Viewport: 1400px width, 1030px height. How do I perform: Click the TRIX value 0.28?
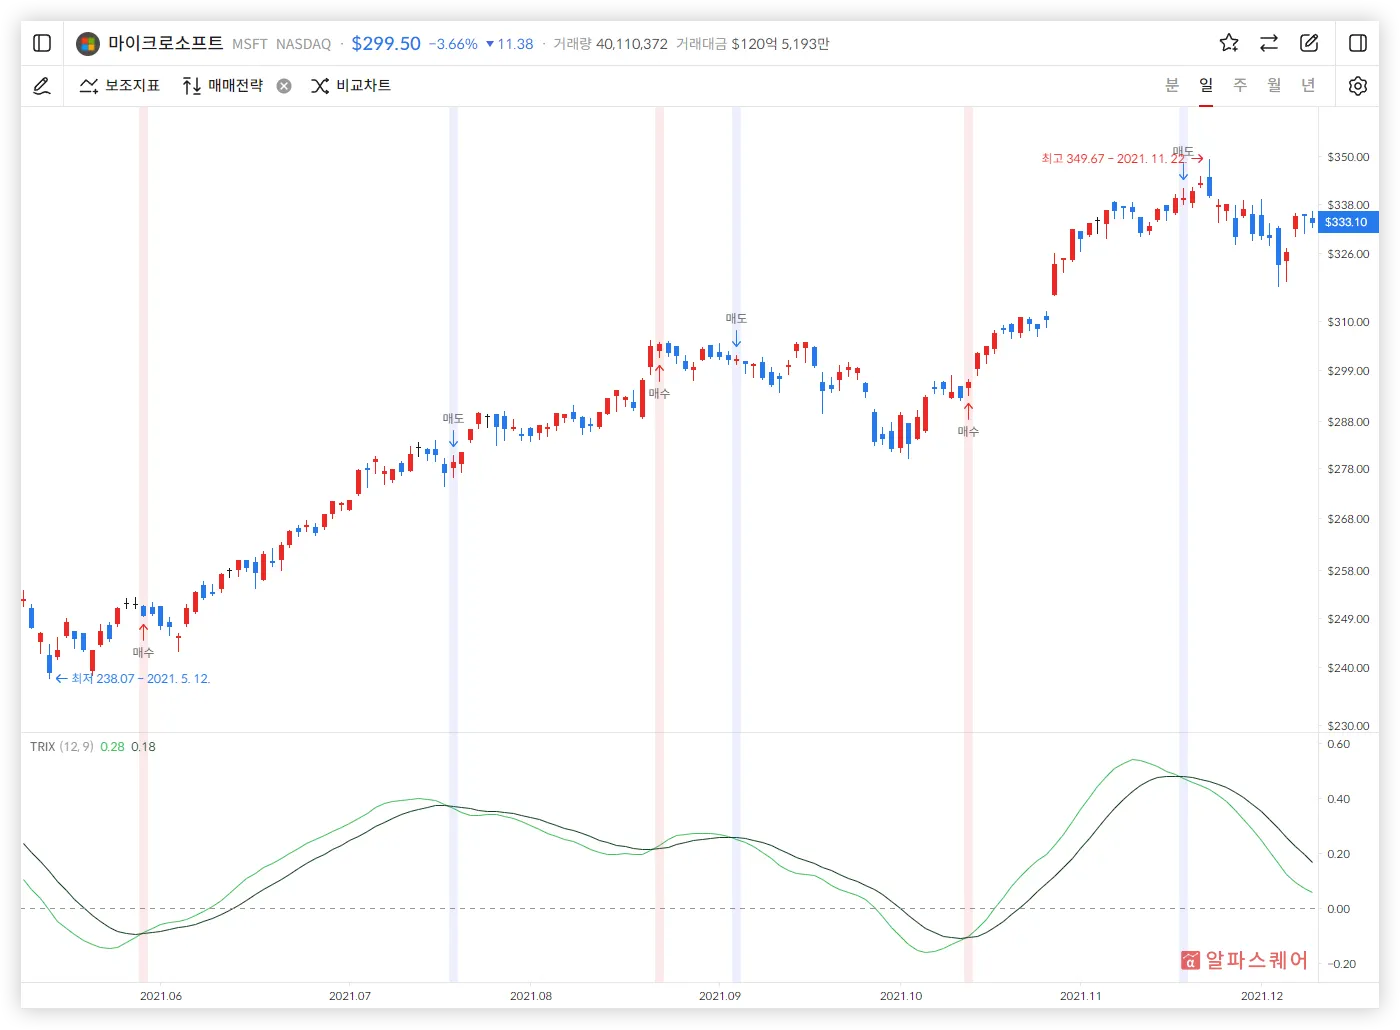click(x=112, y=747)
